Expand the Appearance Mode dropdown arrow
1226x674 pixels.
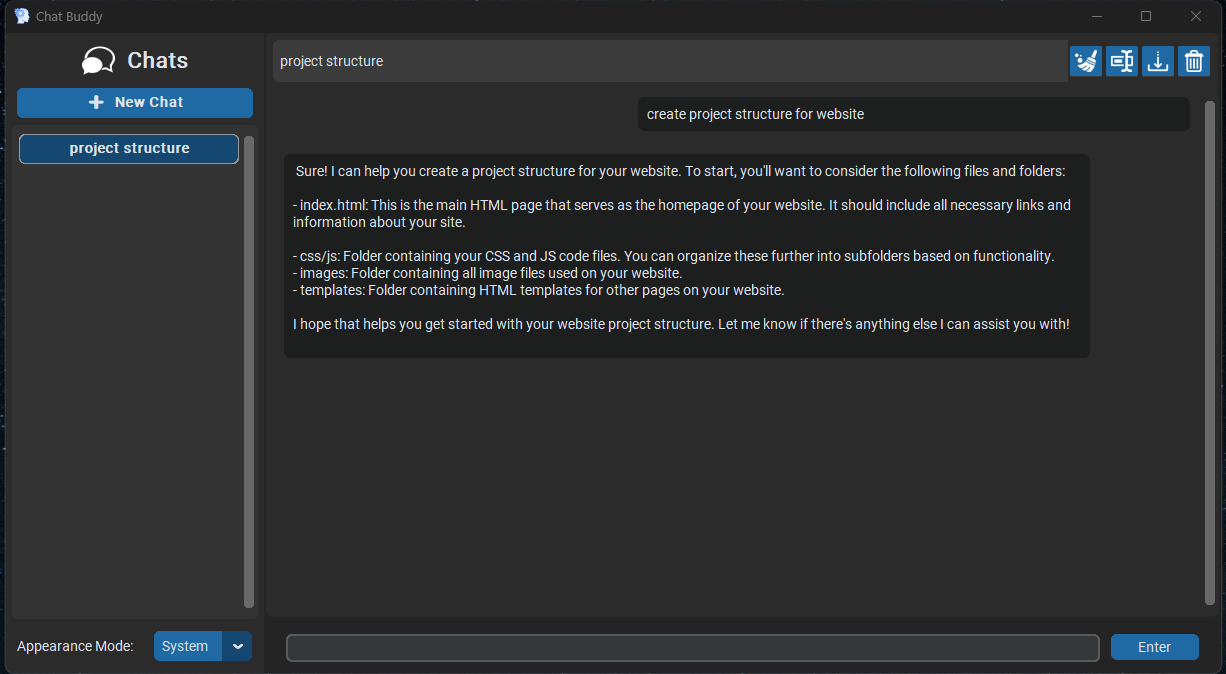238,646
